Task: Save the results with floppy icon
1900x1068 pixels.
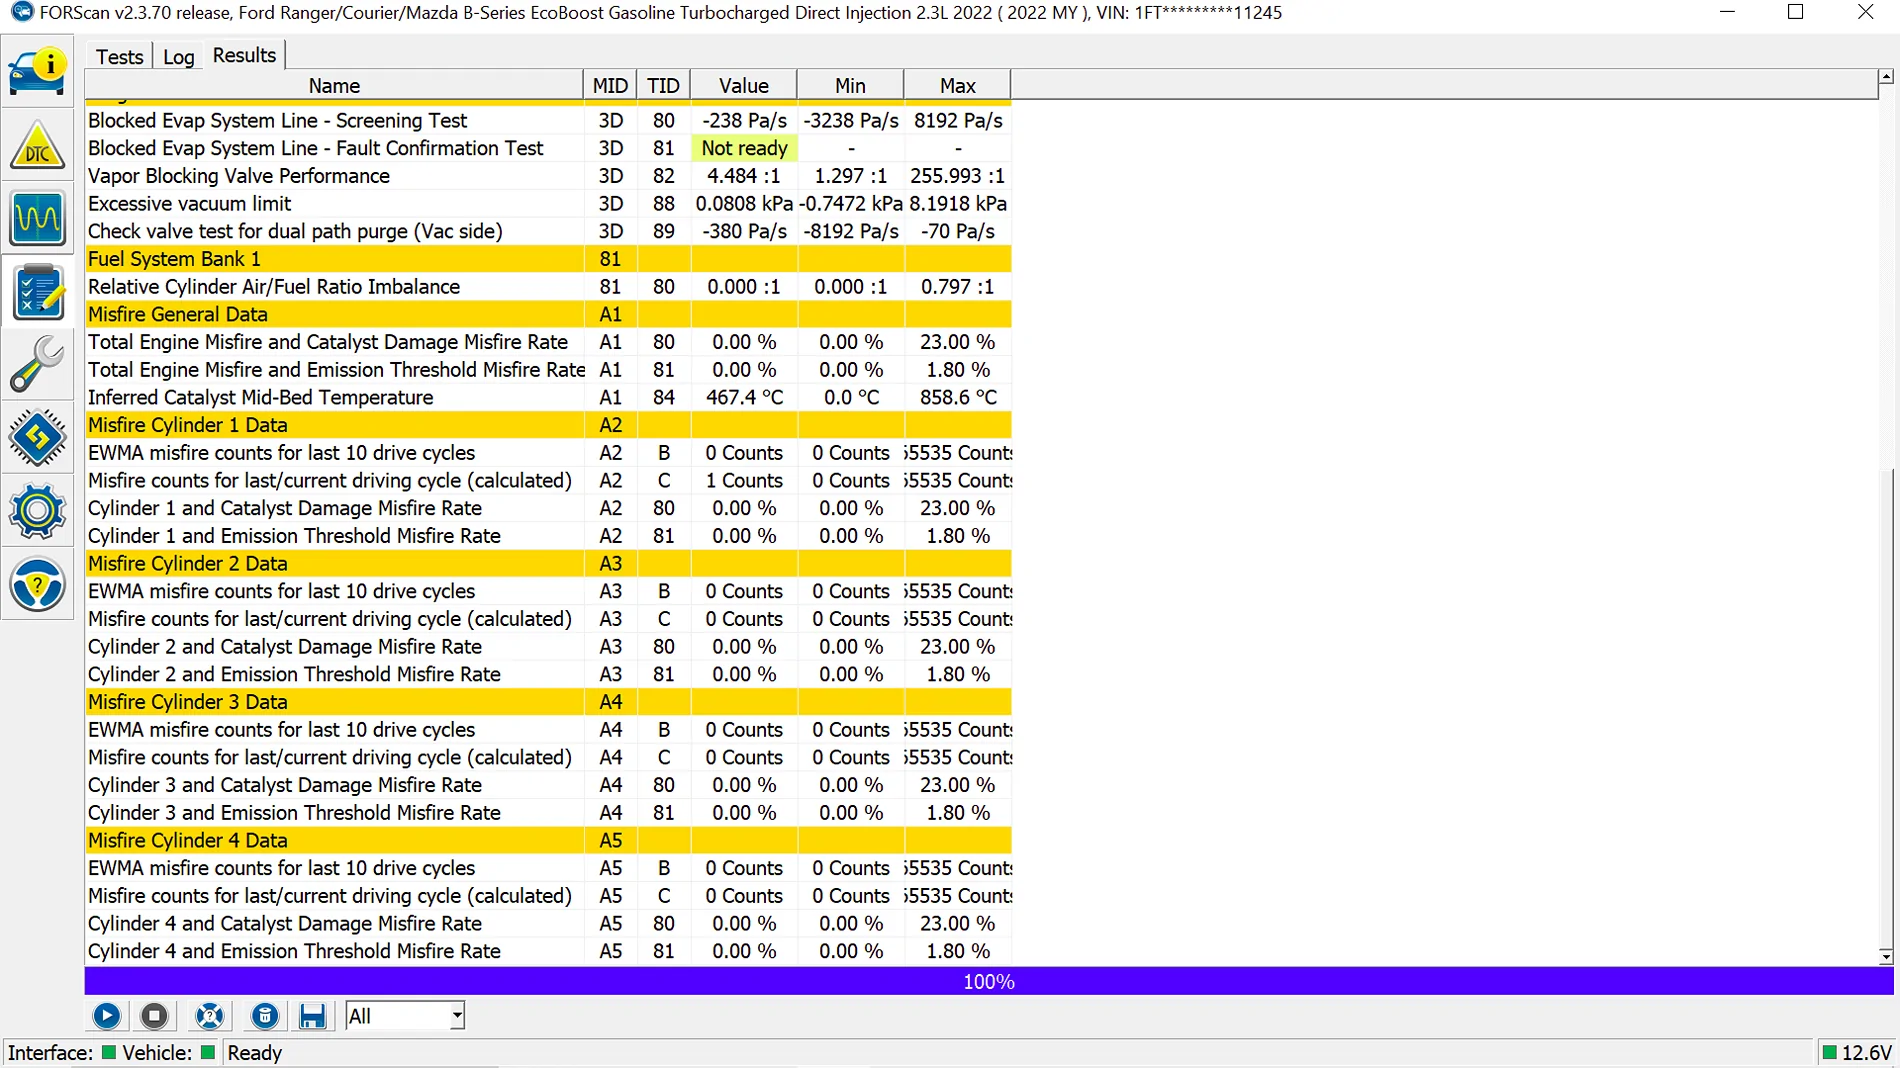Action: coord(312,1016)
